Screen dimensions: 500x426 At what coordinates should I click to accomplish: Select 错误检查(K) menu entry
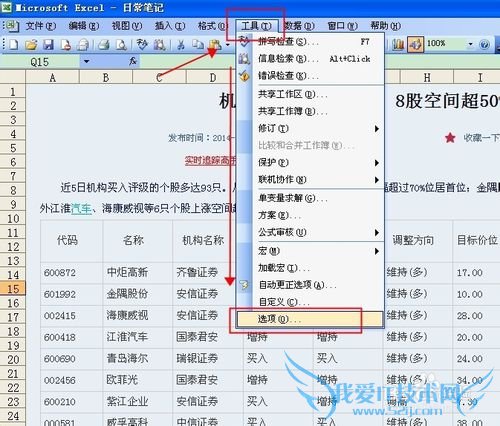[x=310, y=76]
